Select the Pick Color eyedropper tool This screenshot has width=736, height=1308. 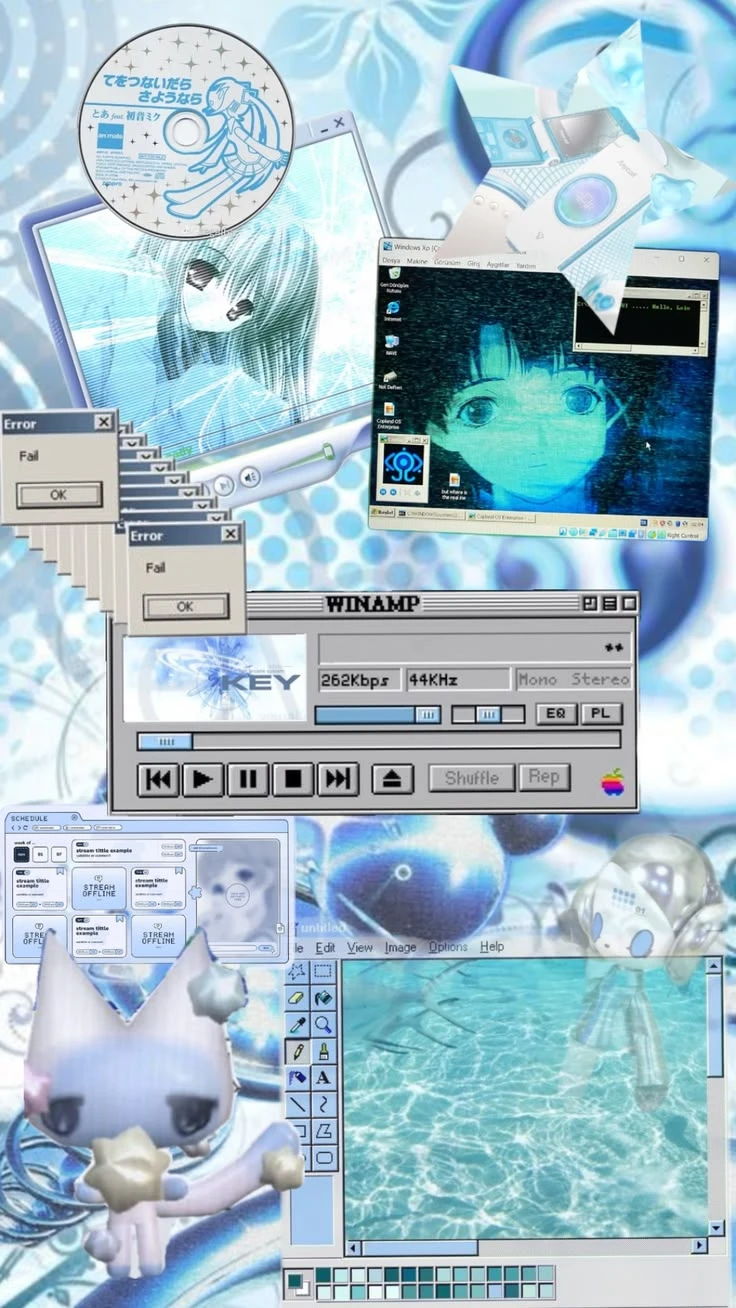[x=297, y=1024]
